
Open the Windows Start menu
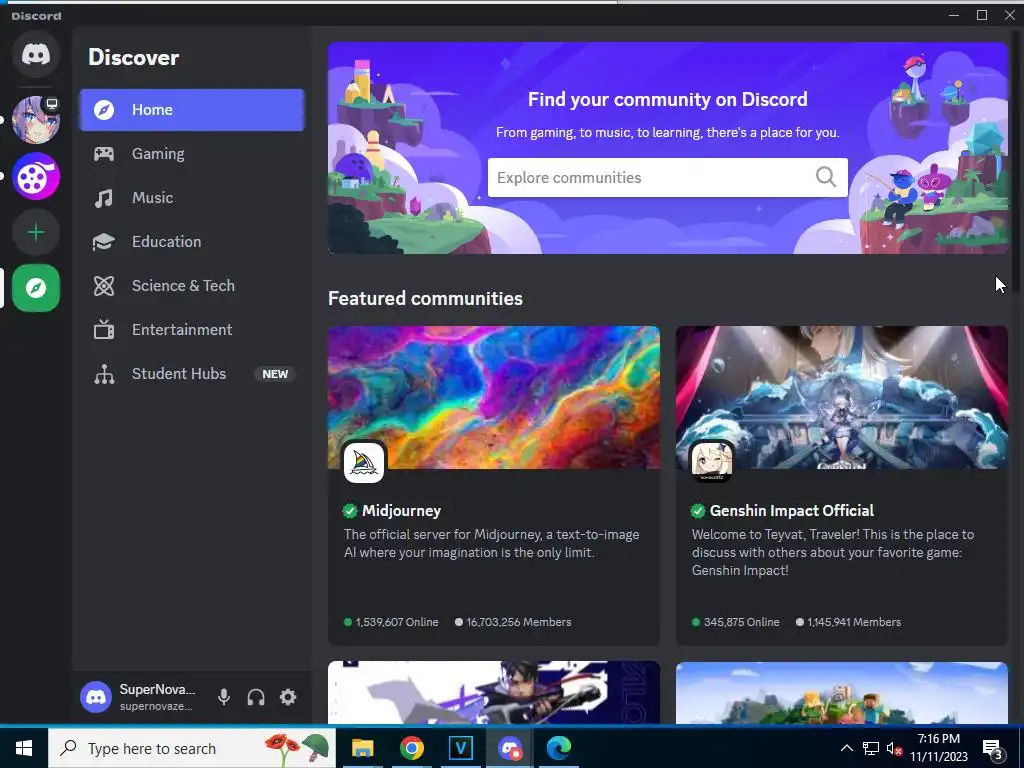click(24, 748)
